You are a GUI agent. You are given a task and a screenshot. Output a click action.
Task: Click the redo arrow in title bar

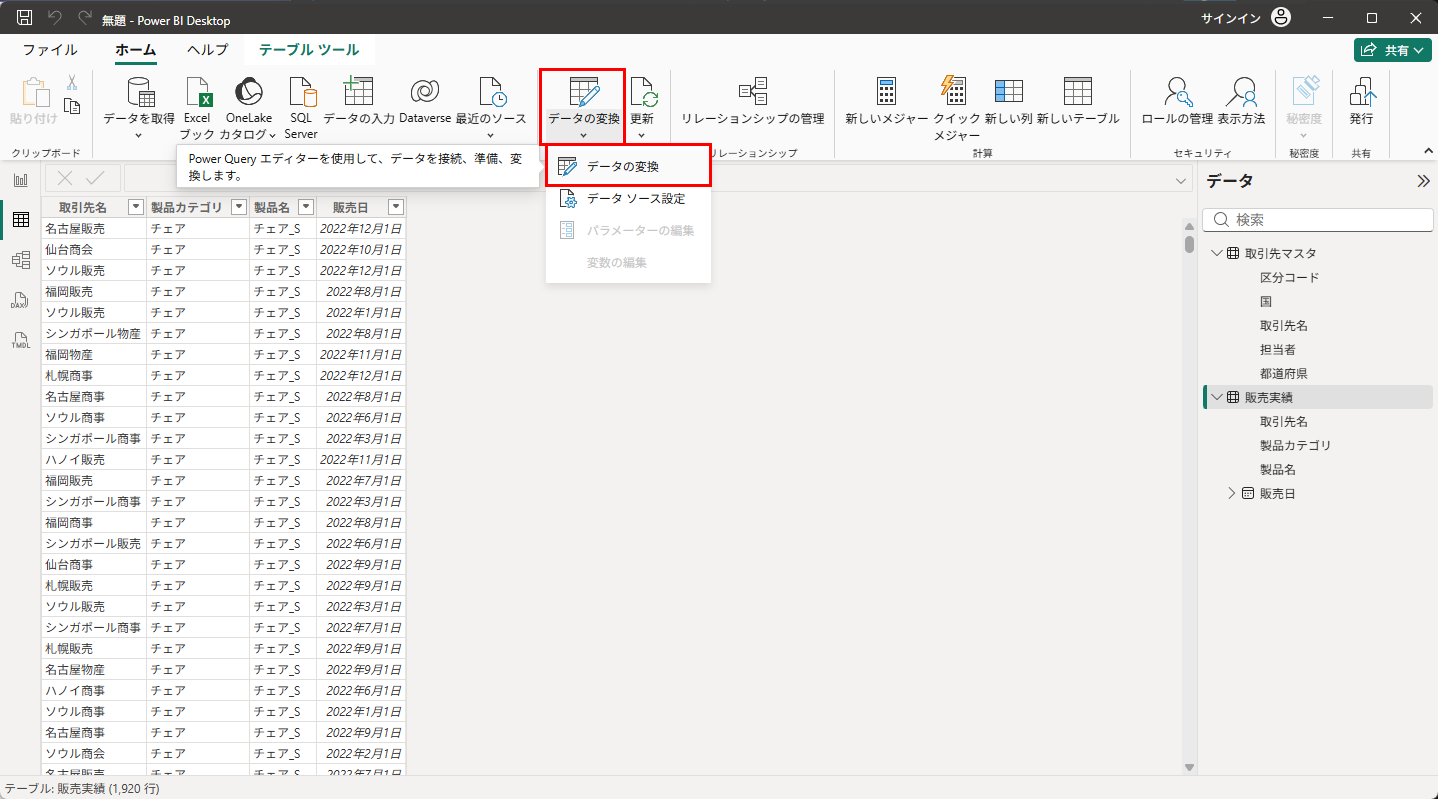85,18
